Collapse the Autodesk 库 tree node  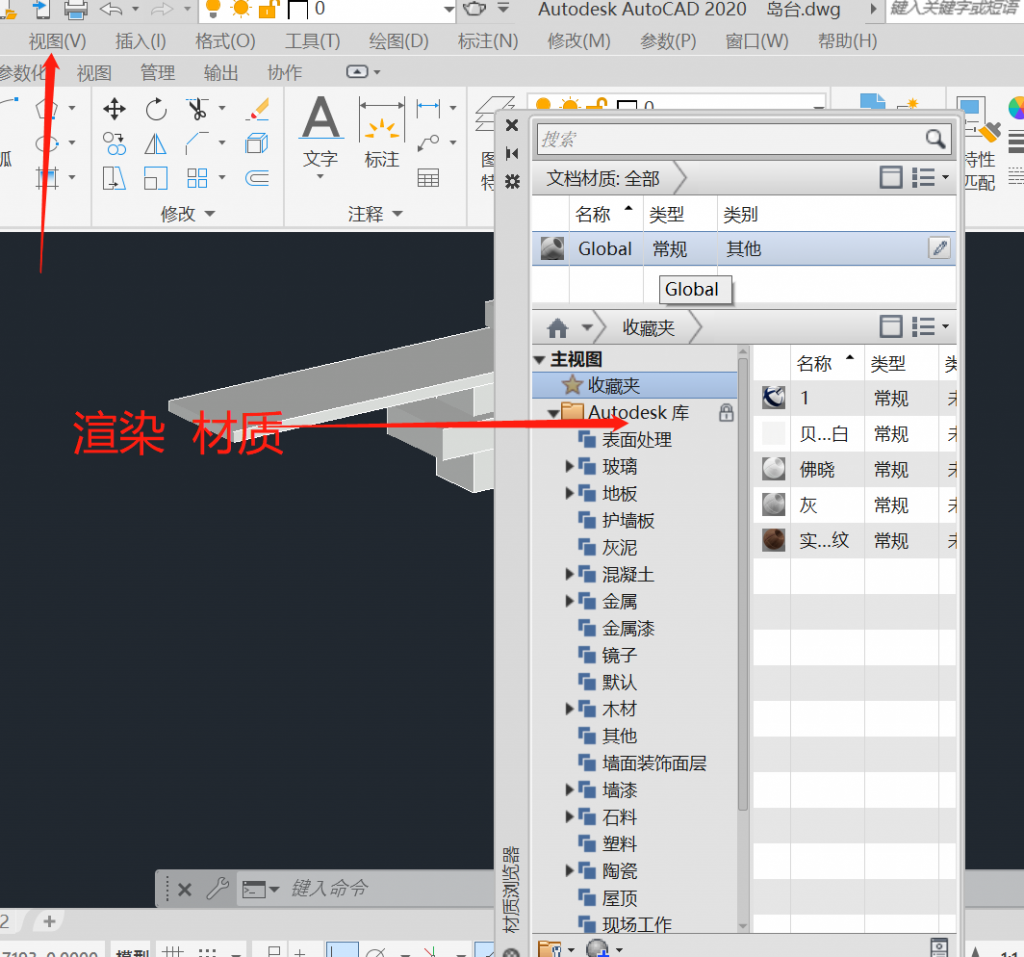[554, 412]
